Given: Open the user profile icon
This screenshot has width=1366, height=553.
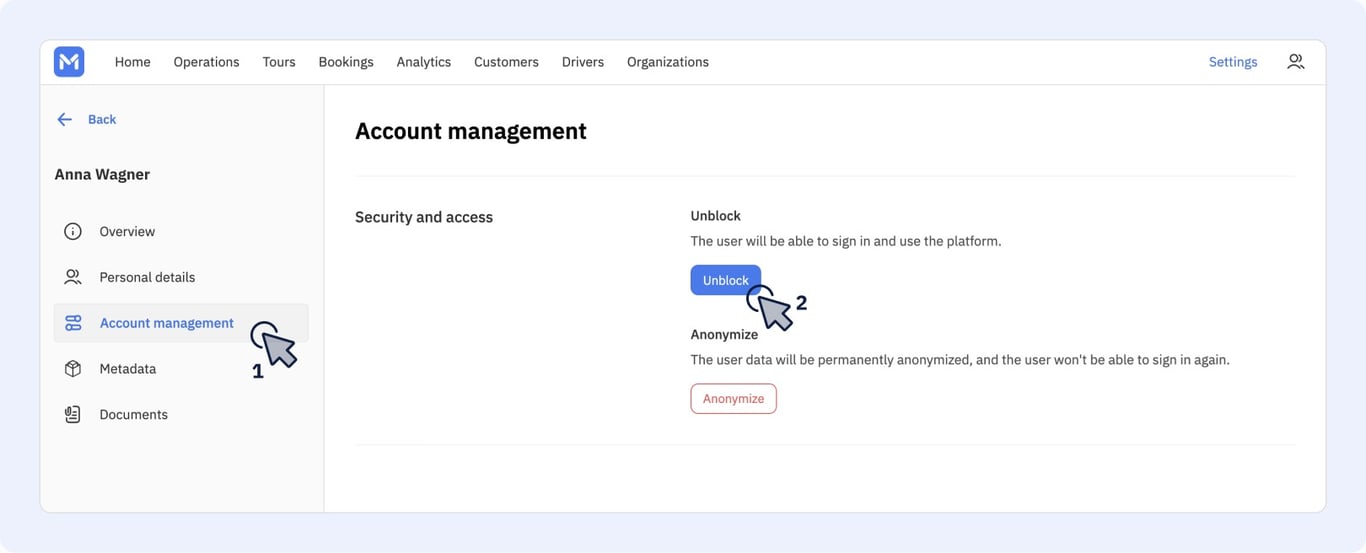Looking at the screenshot, I should click(x=1295, y=62).
